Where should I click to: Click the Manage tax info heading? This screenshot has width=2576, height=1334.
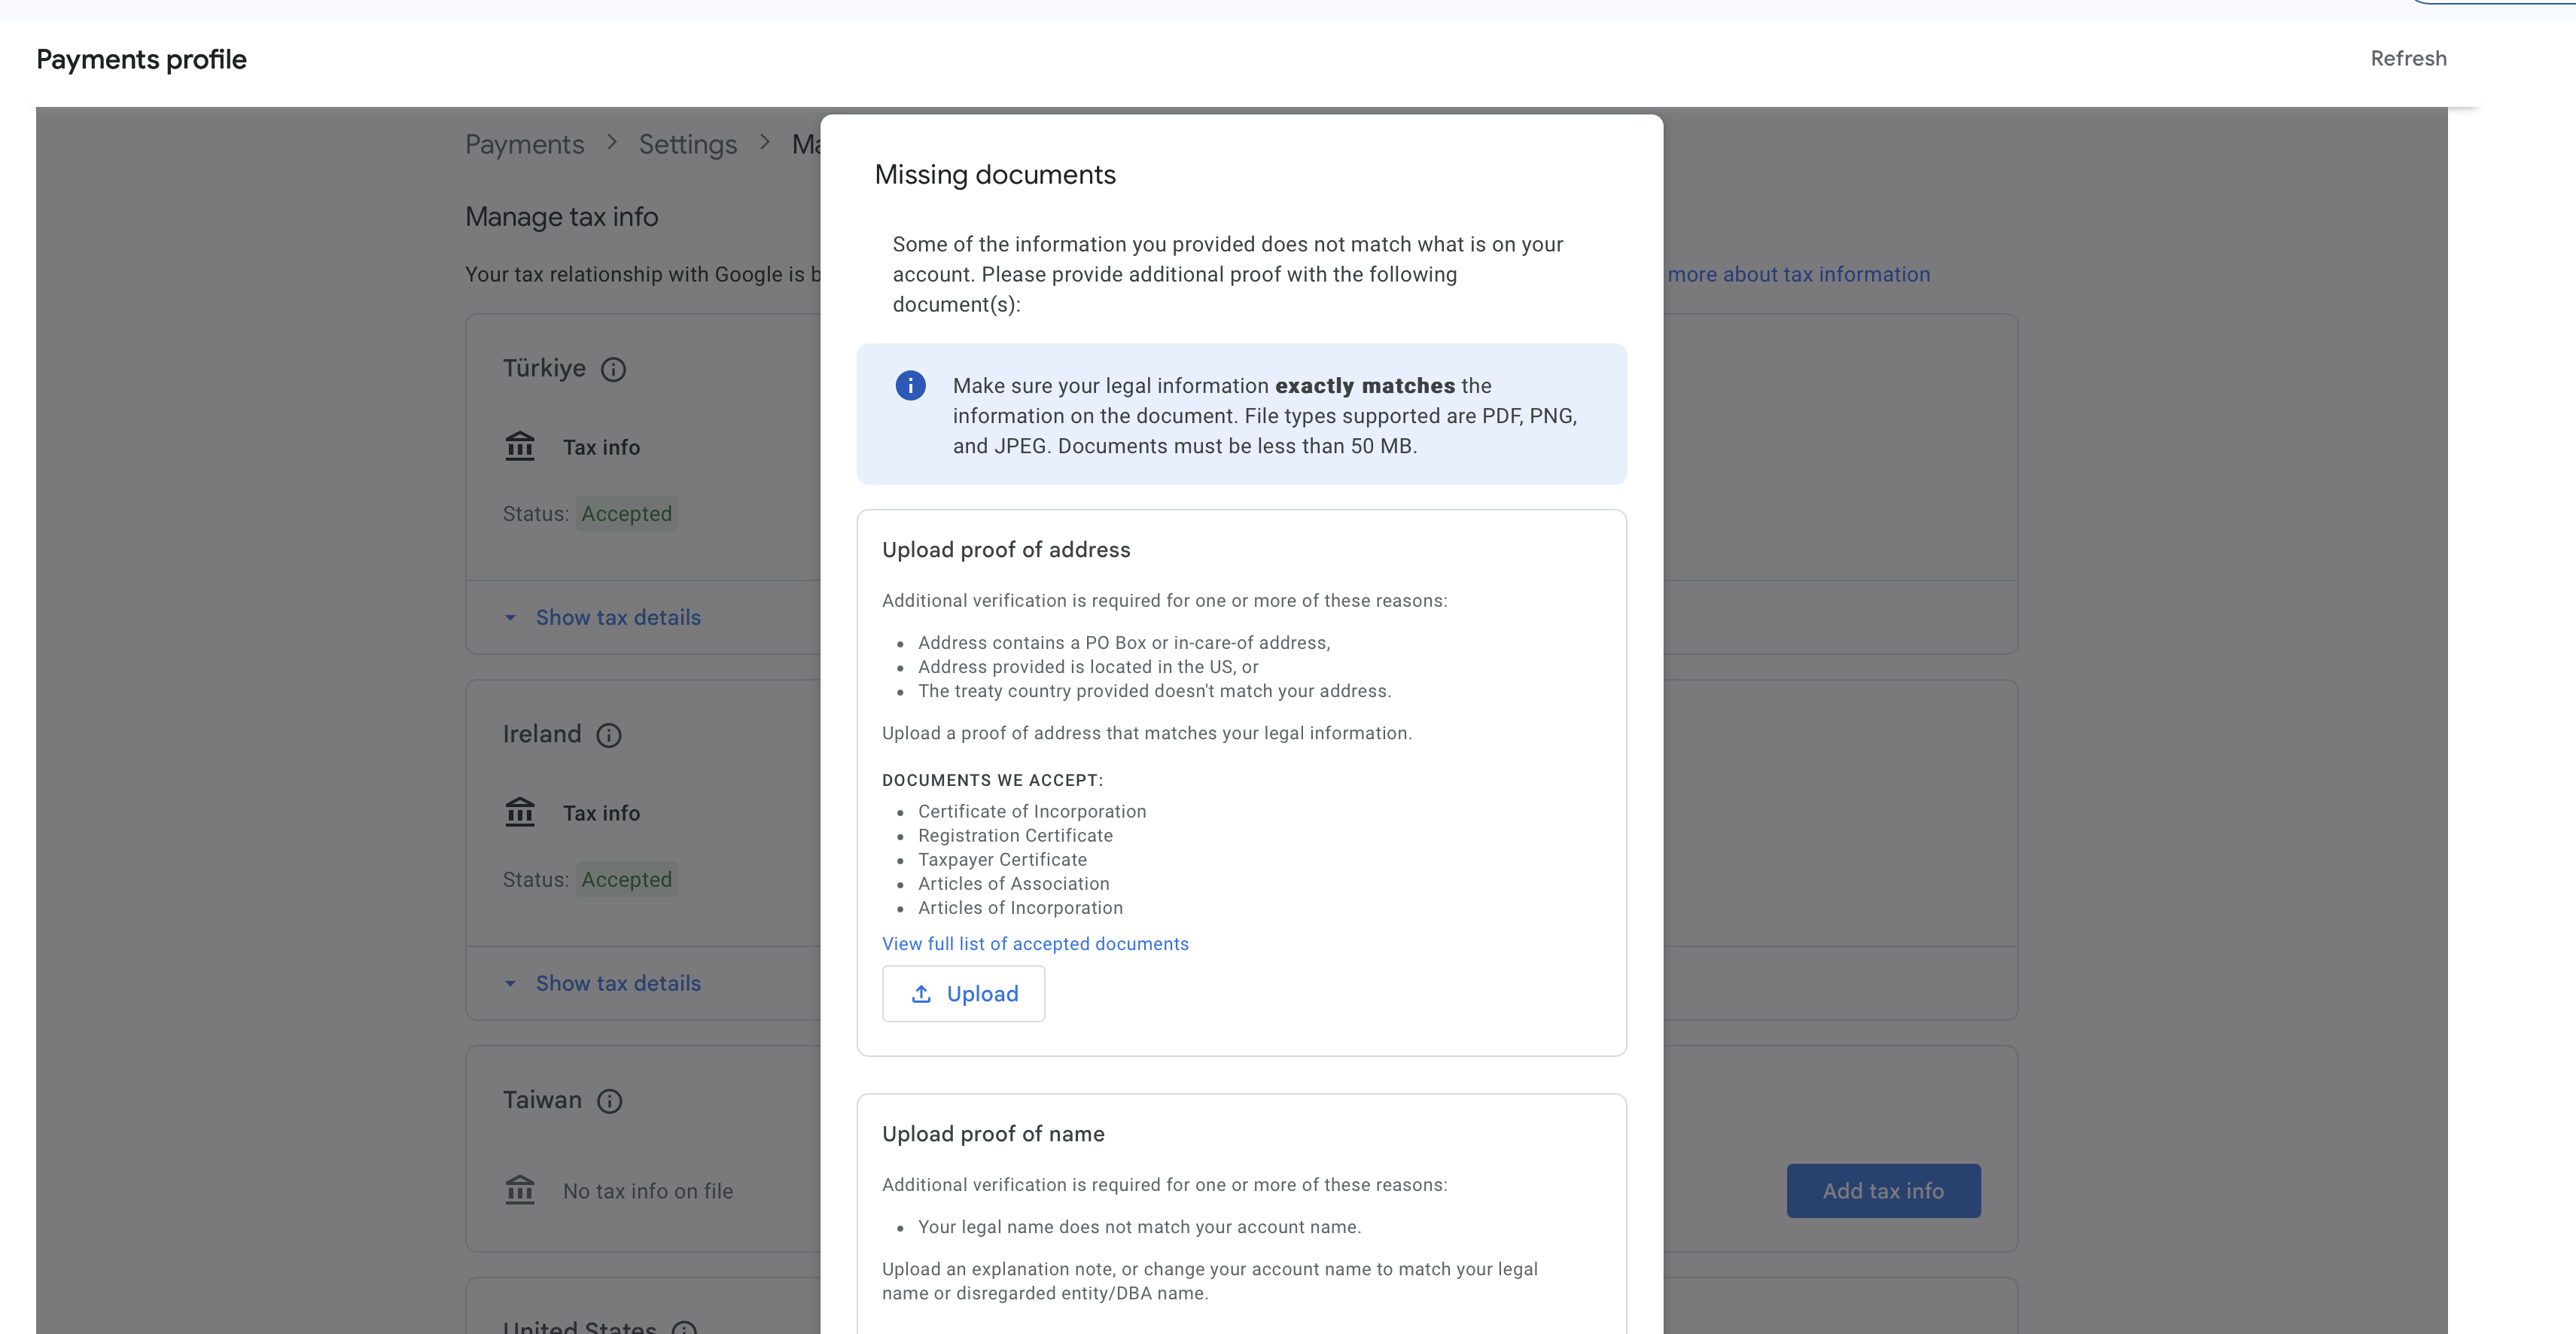(561, 217)
